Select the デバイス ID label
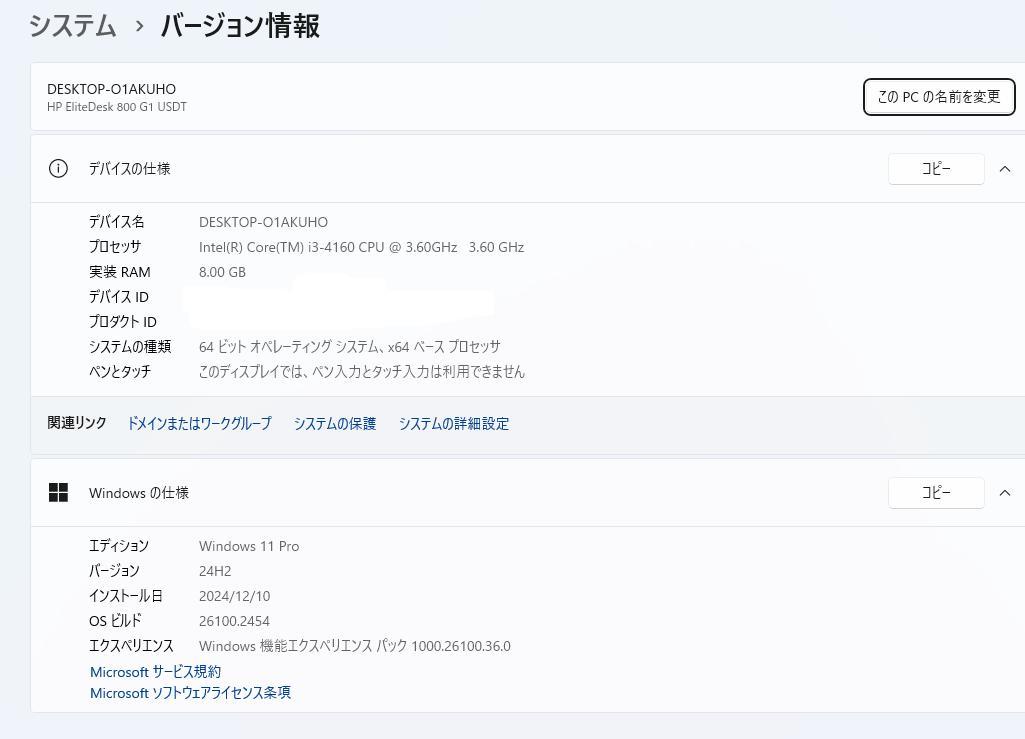Screen dimensions: 1025x739 (x=119, y=297)
